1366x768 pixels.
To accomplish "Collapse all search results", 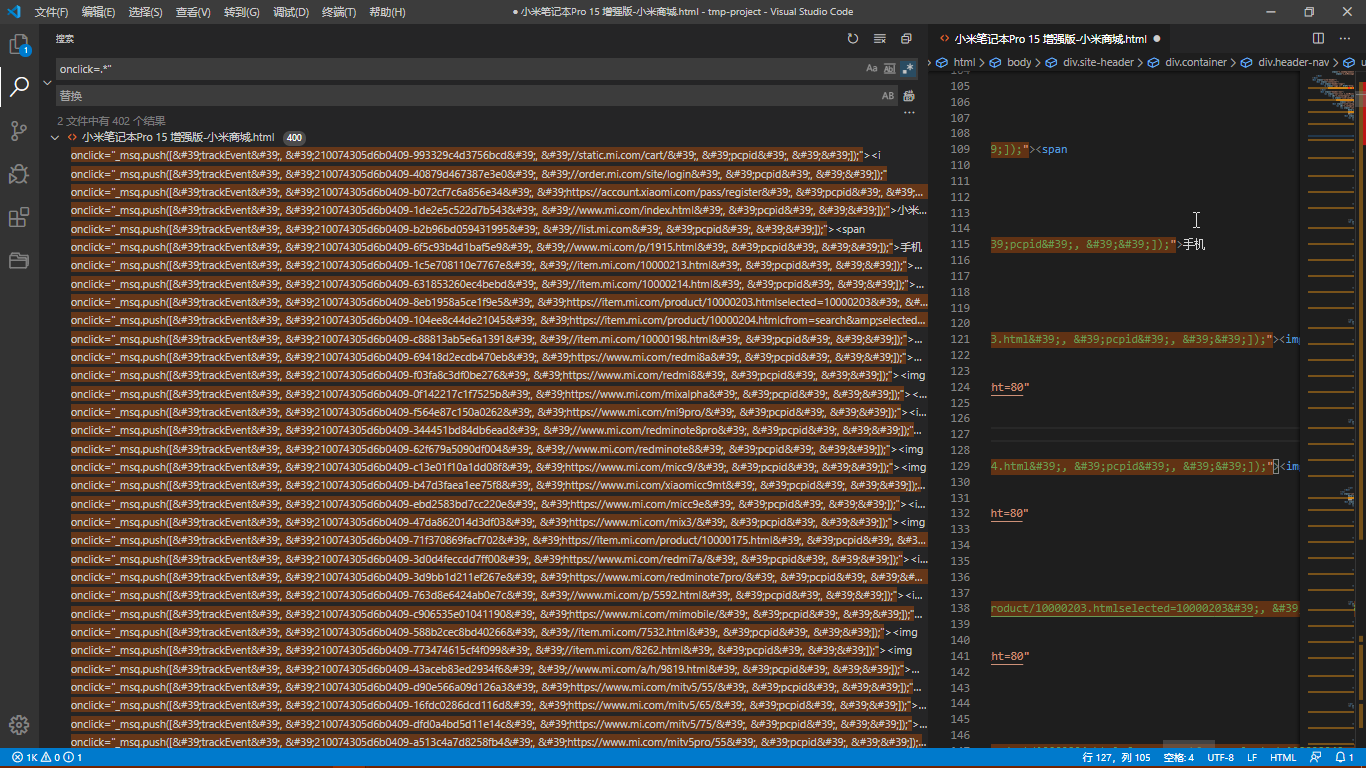I will pyautogui.click(x=906, y=38).
